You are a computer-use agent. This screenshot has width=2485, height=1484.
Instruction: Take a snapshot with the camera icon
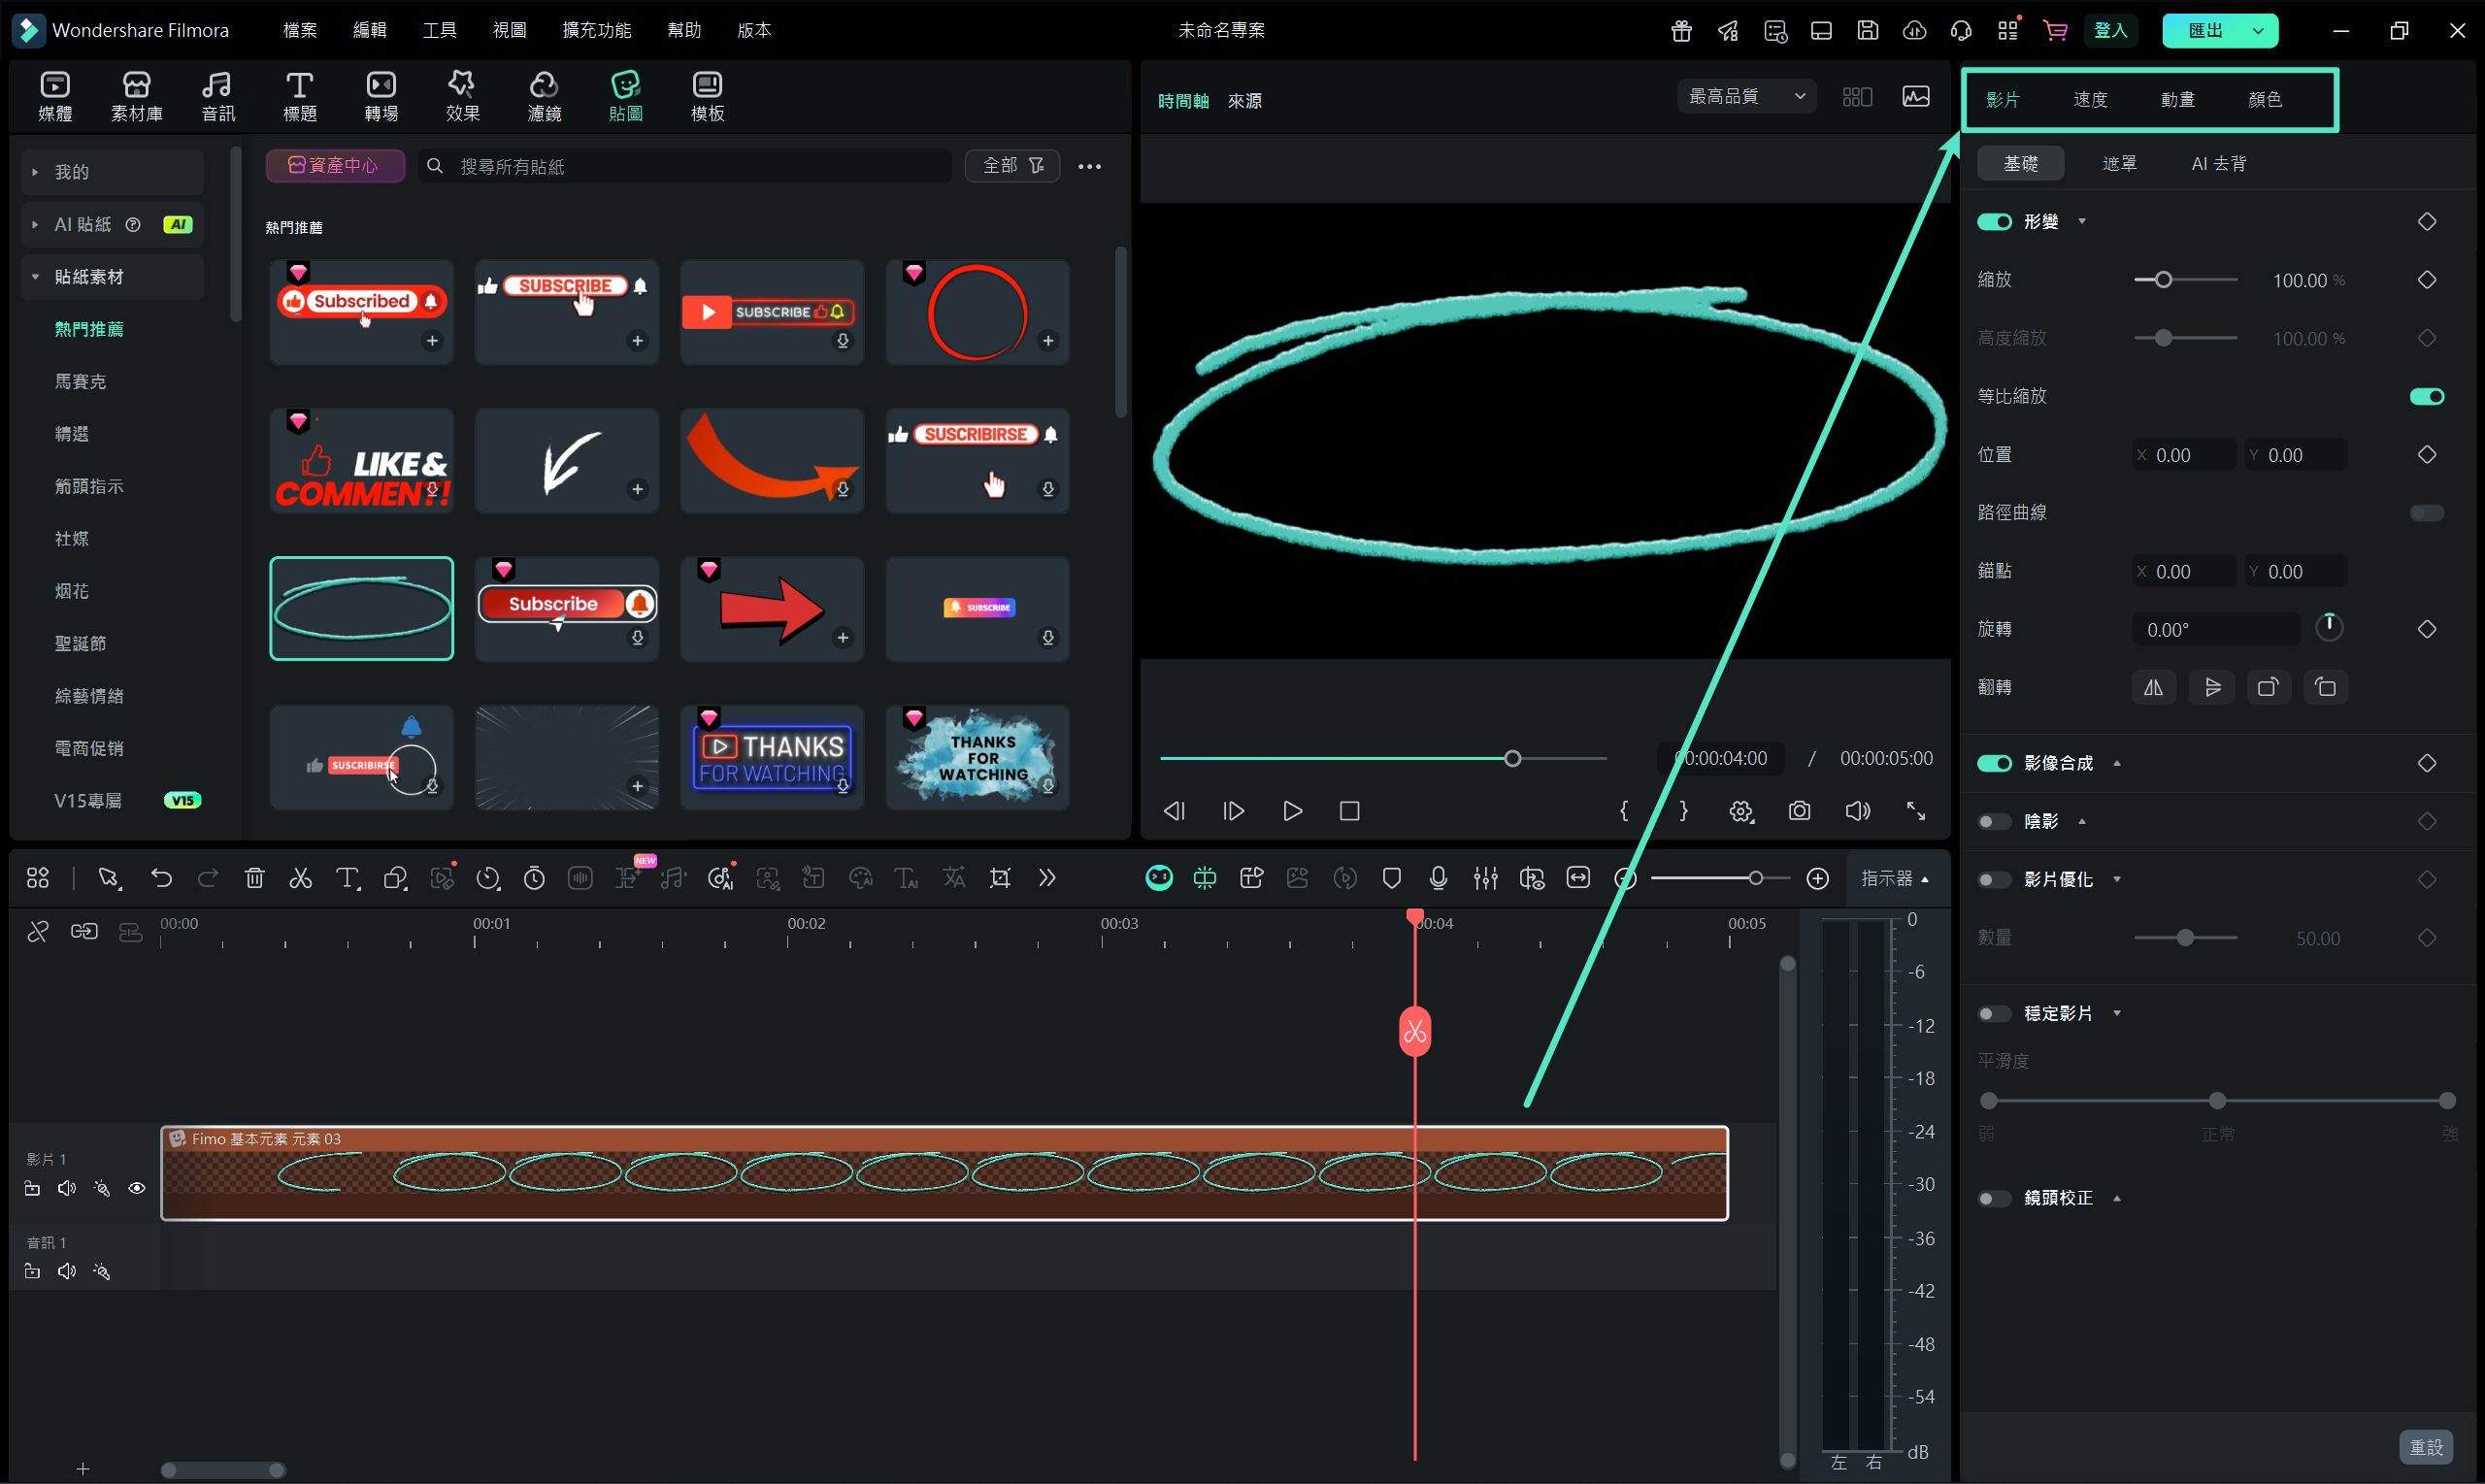pos(1799,811)
